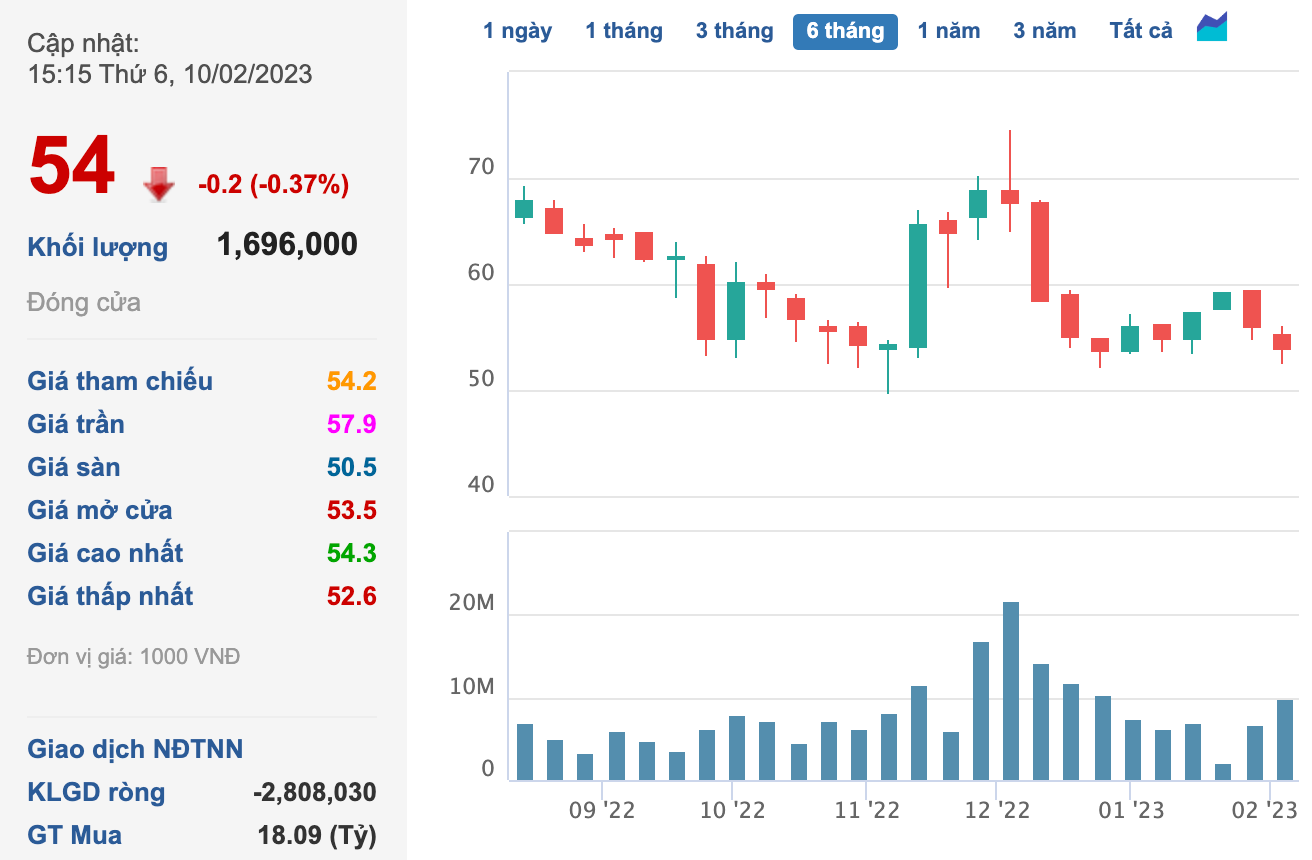Show Tất cả time range data

1140,31
